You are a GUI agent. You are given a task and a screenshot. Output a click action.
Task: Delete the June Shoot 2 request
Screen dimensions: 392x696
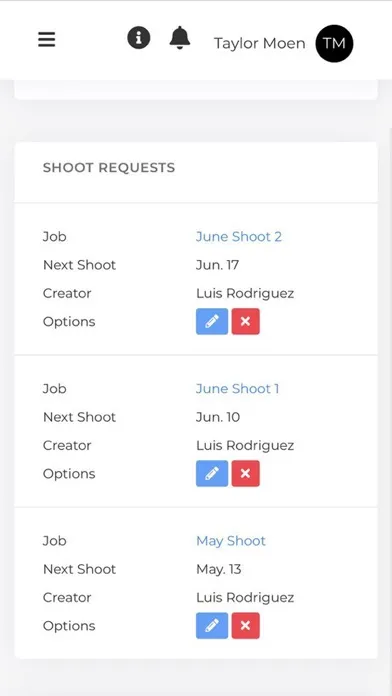point(245,321)
